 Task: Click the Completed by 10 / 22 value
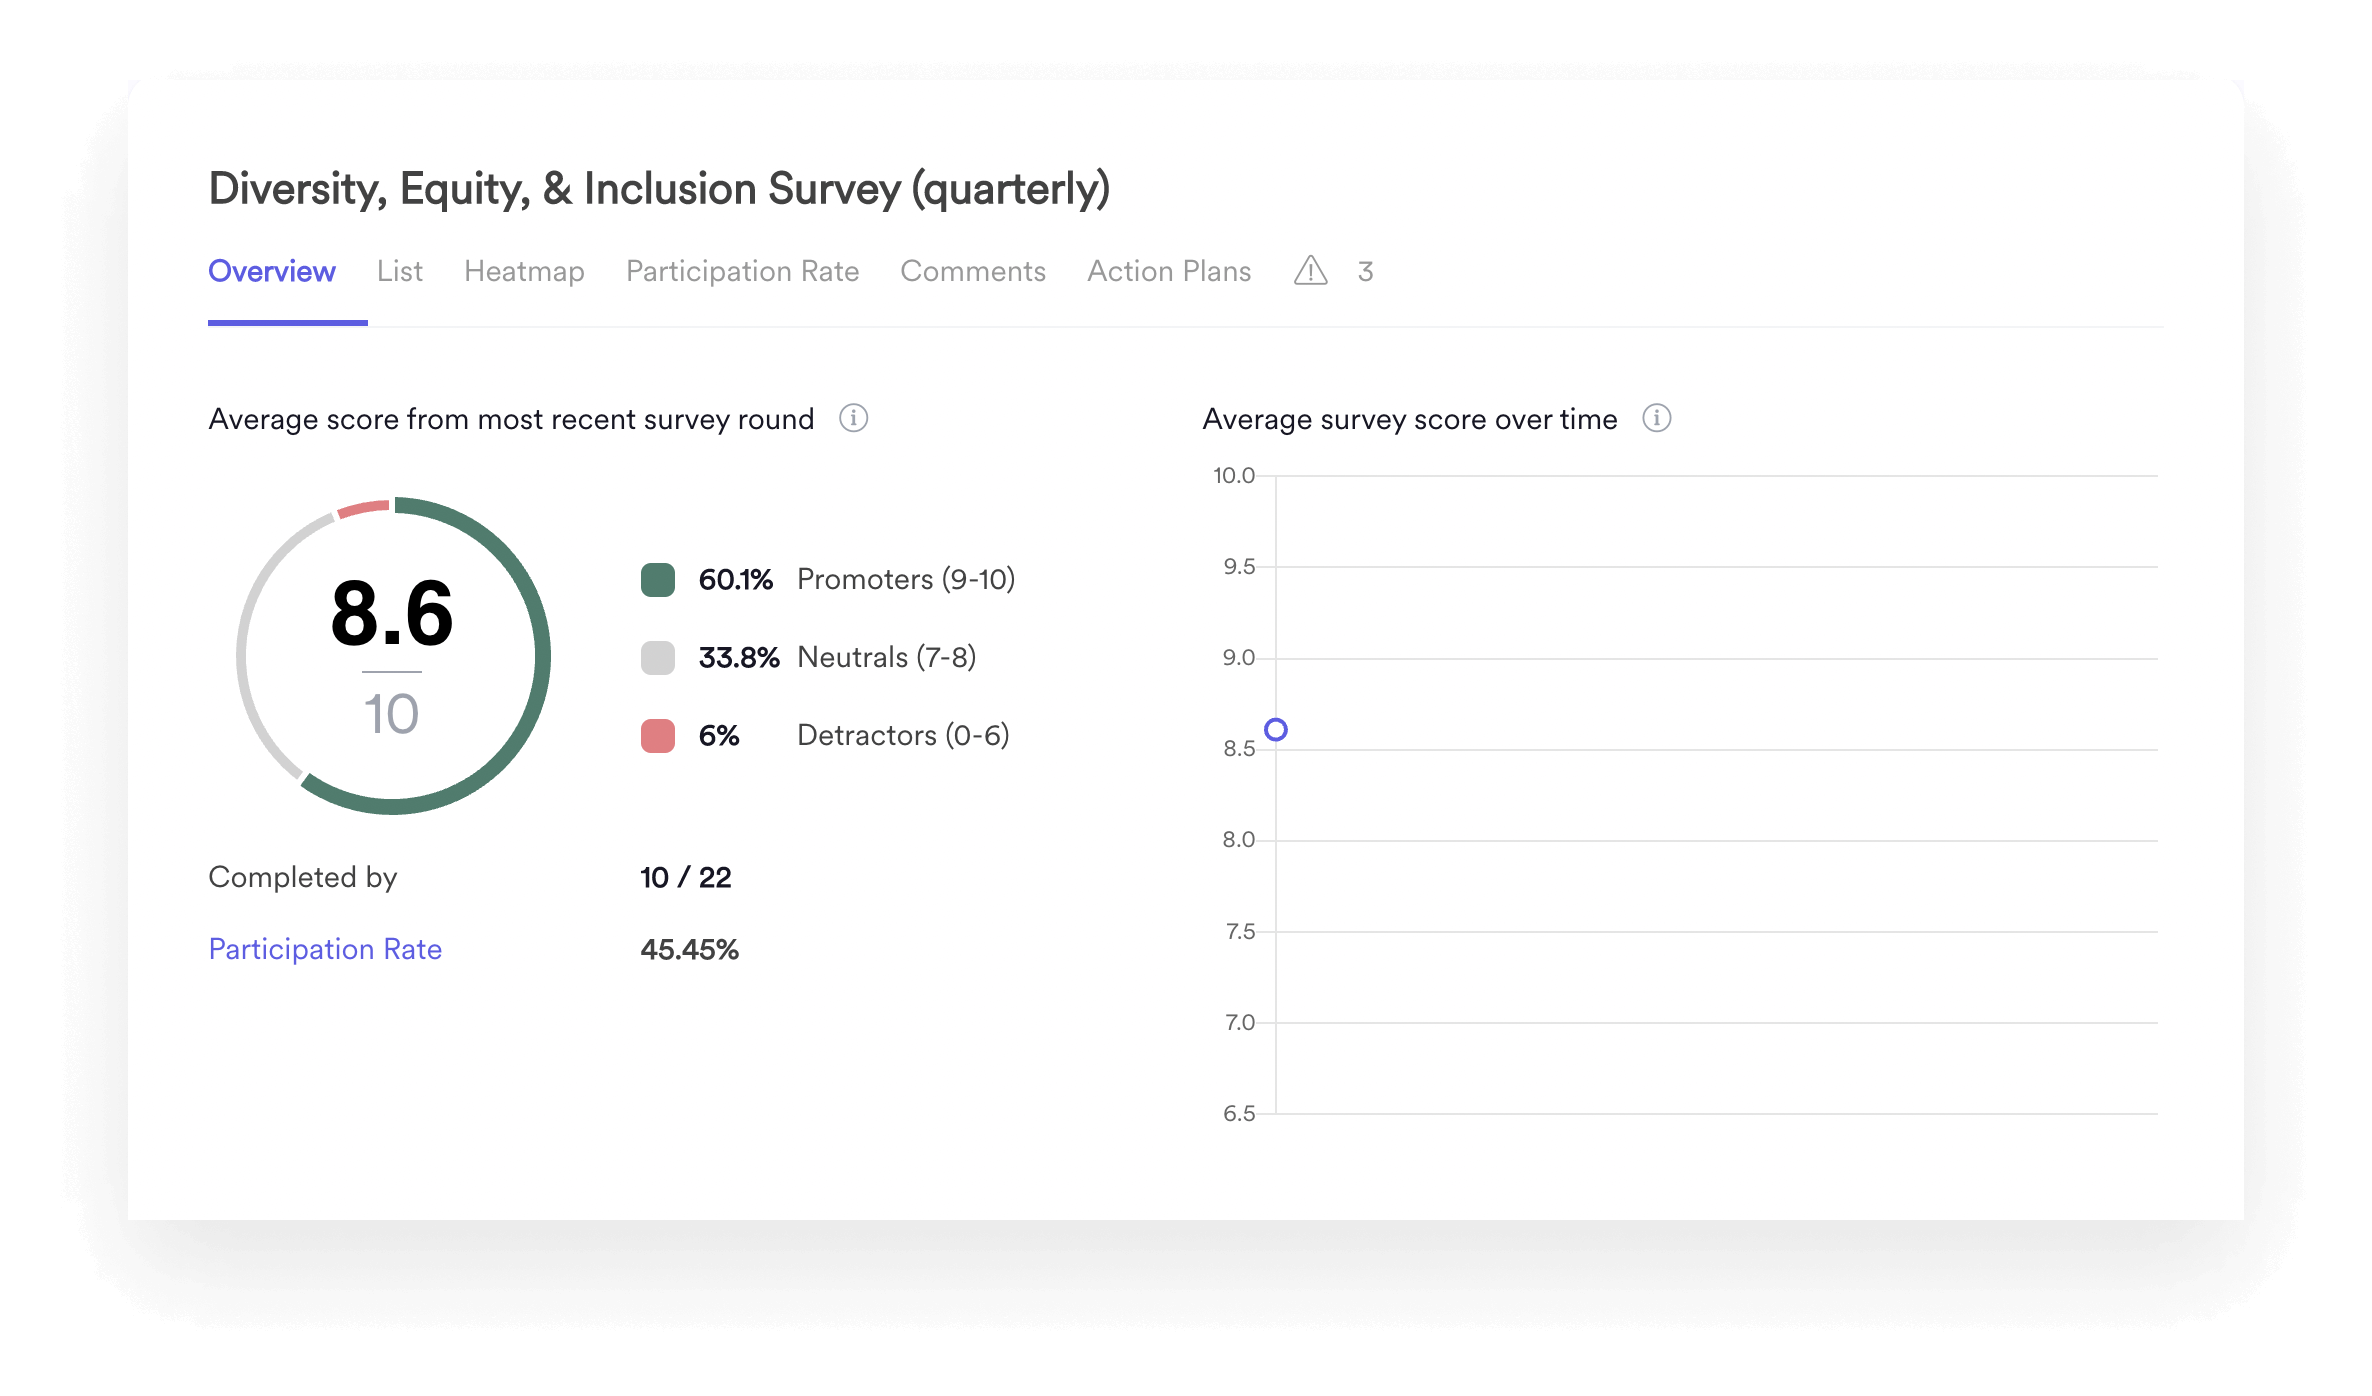[686, 877]
